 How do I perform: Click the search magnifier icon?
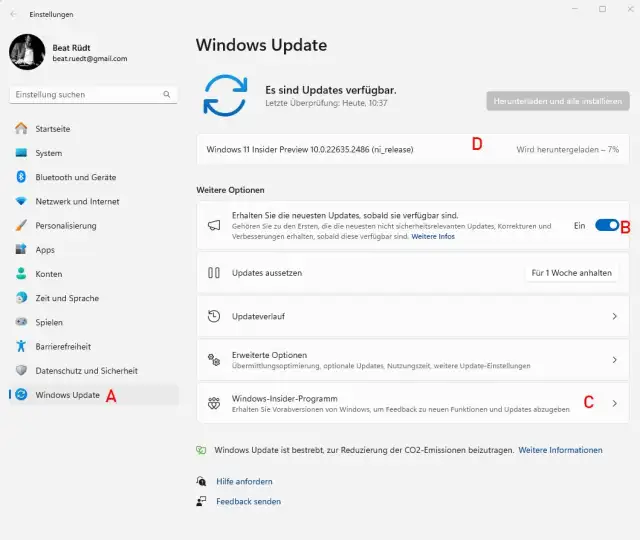[167, 95]
